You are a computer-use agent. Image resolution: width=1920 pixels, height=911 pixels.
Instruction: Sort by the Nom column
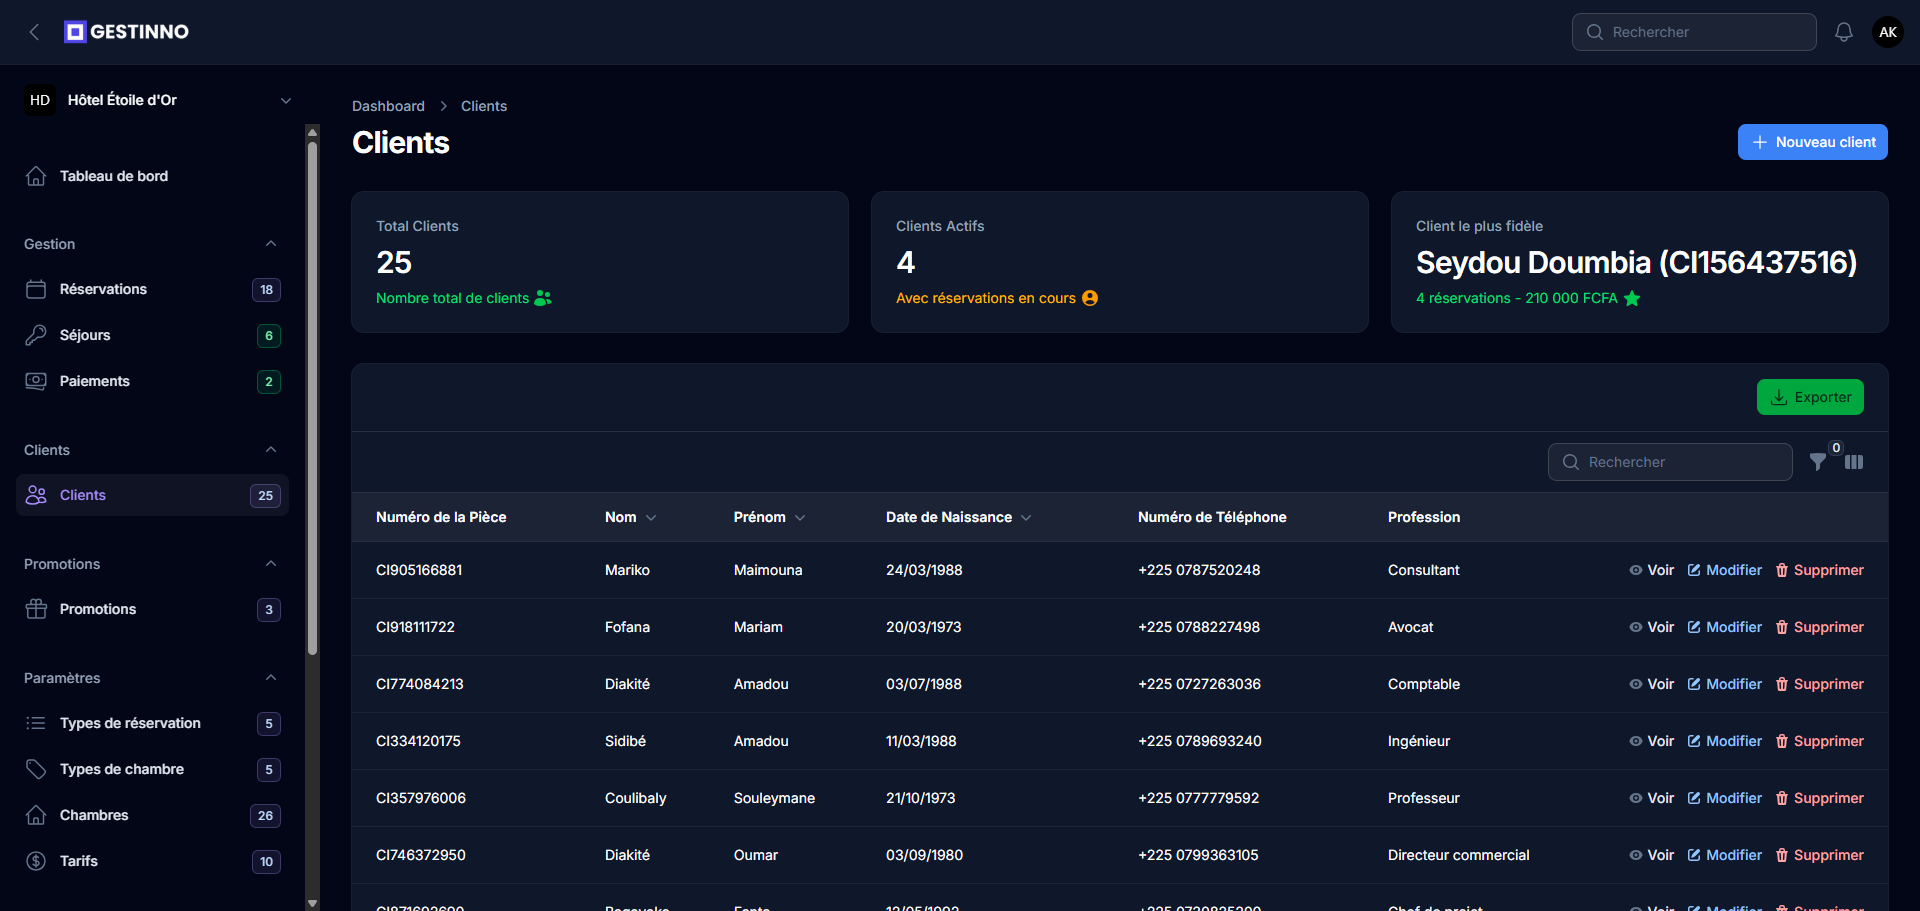pos(631,517)
